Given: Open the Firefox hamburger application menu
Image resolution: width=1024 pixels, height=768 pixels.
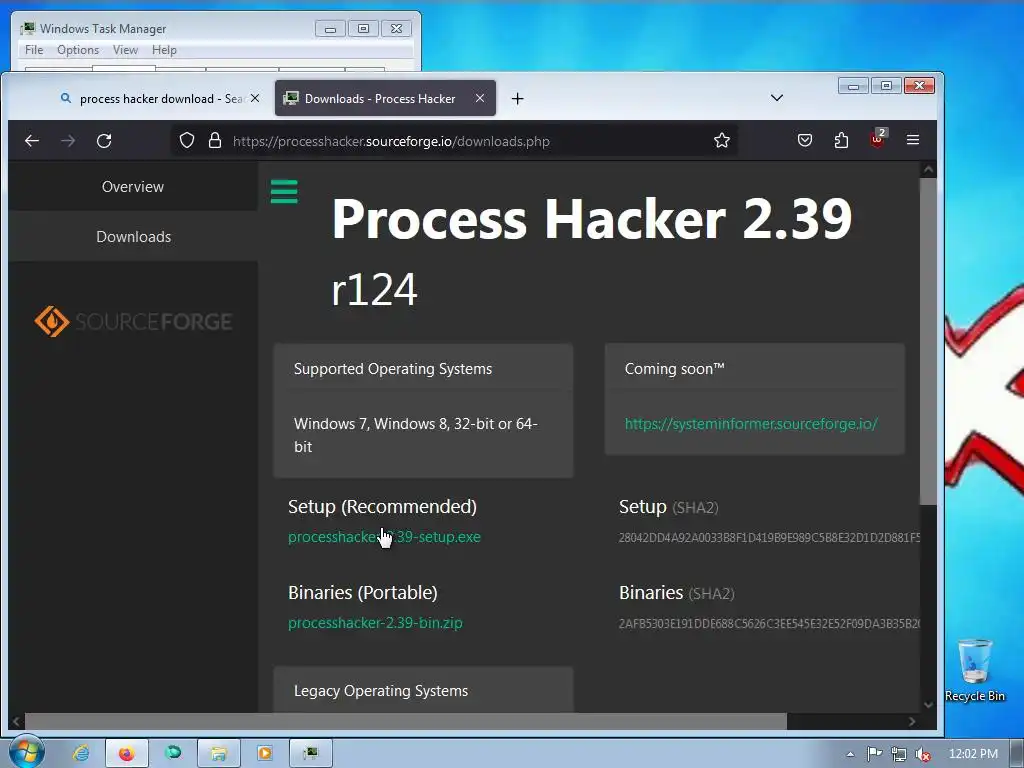Looking at the screenshot, I should tap(913, 140).
